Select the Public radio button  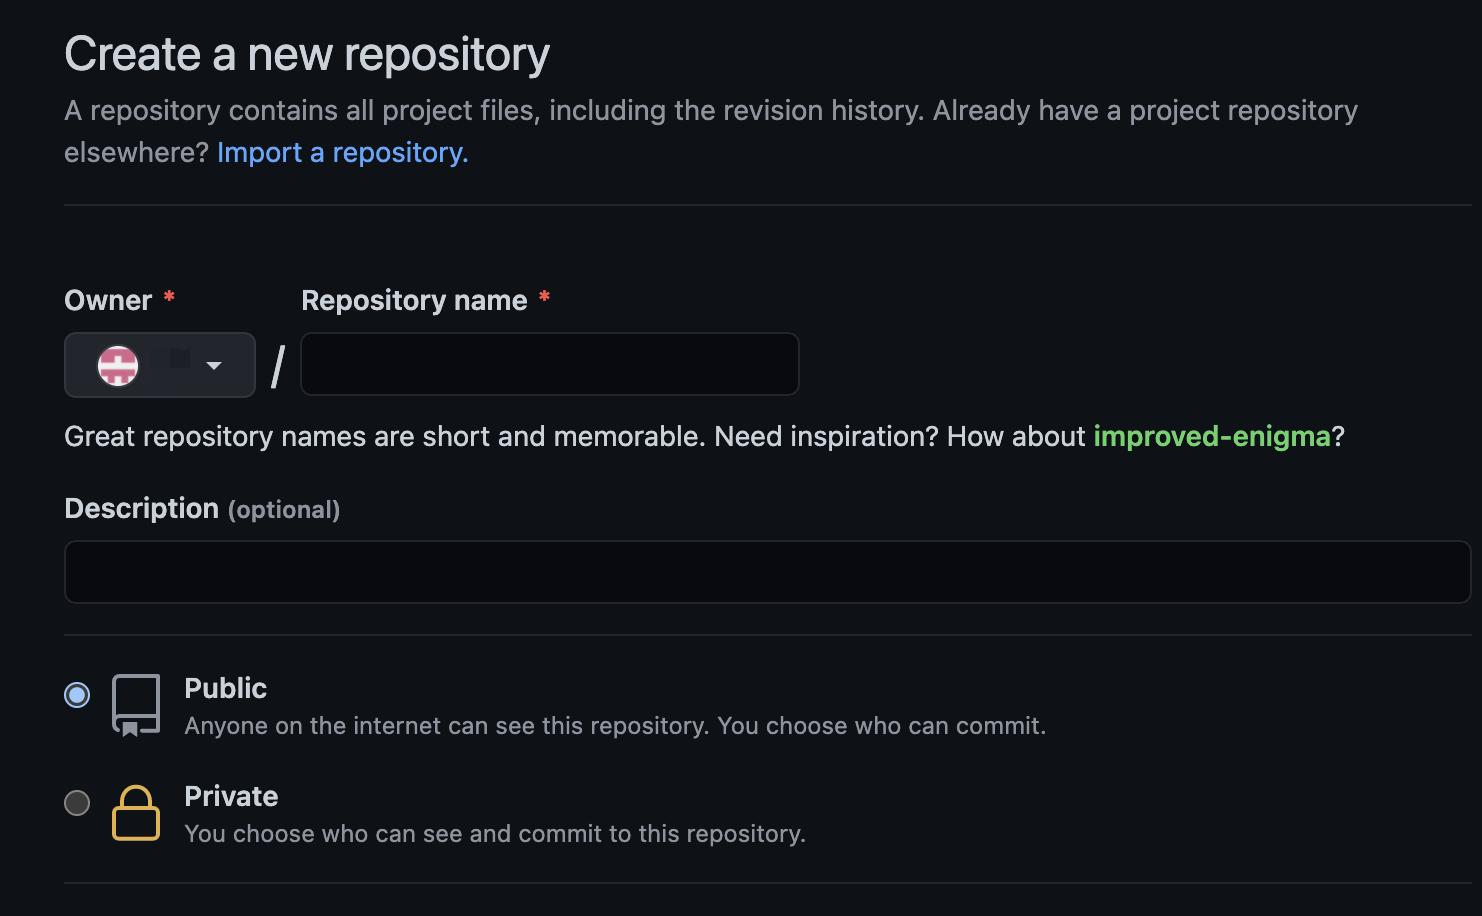77,694
